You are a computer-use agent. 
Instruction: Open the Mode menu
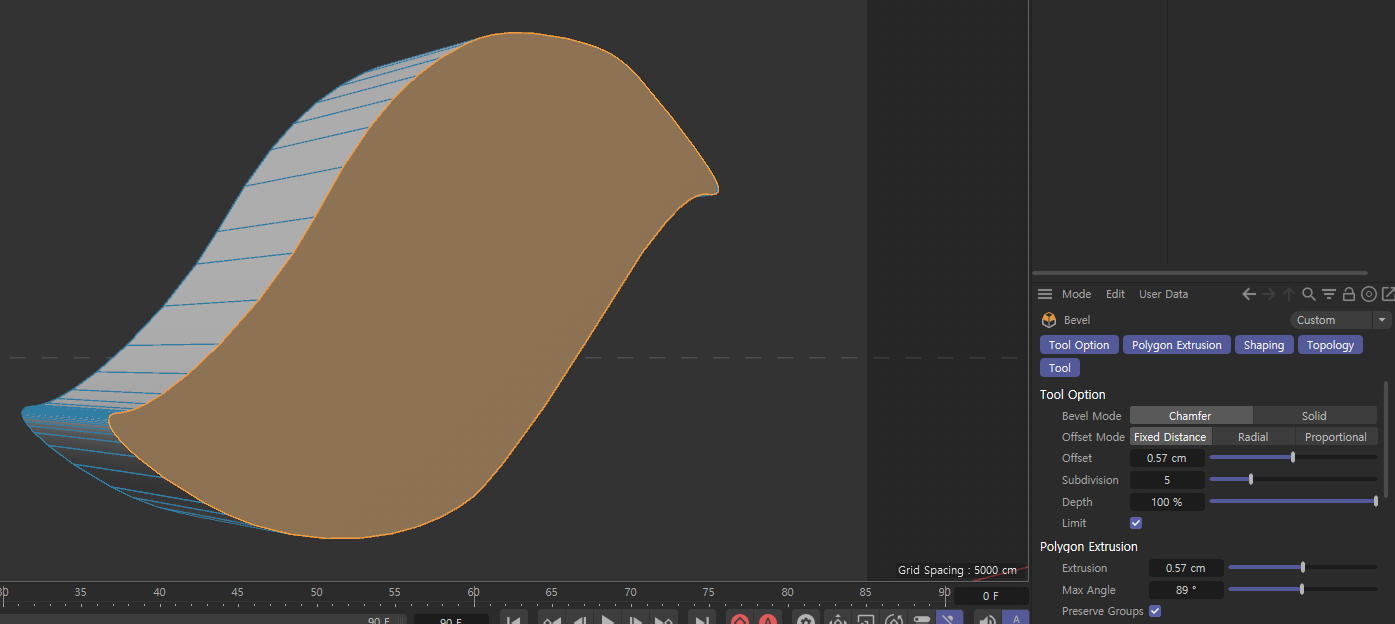point(1076,294)
